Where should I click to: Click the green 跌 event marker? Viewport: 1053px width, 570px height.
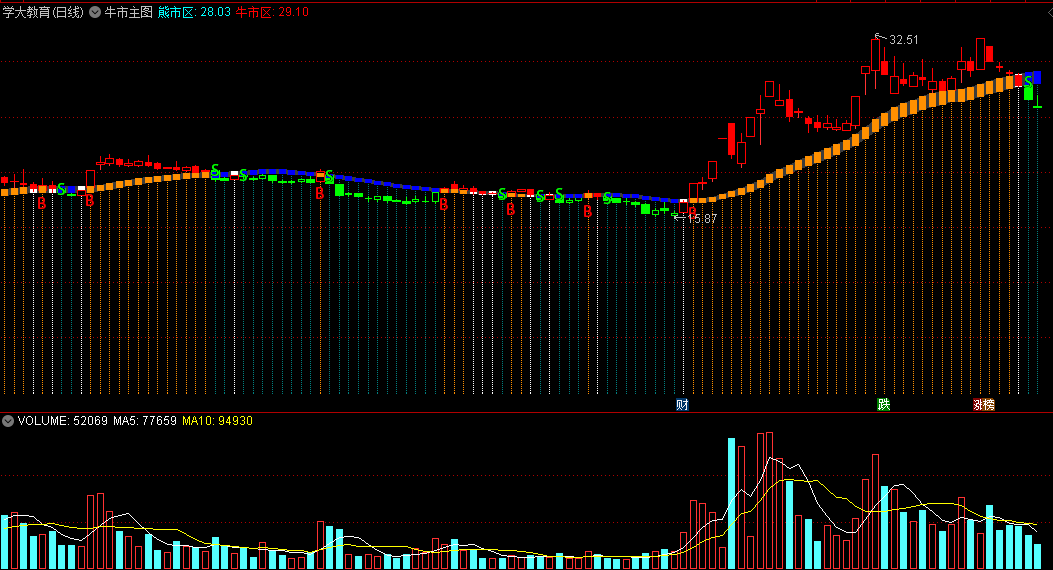[x=884, y=404]
